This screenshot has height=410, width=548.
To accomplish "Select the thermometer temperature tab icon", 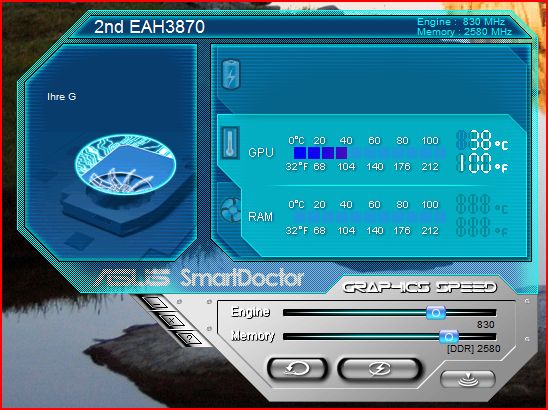I will (x=230, y=143).
